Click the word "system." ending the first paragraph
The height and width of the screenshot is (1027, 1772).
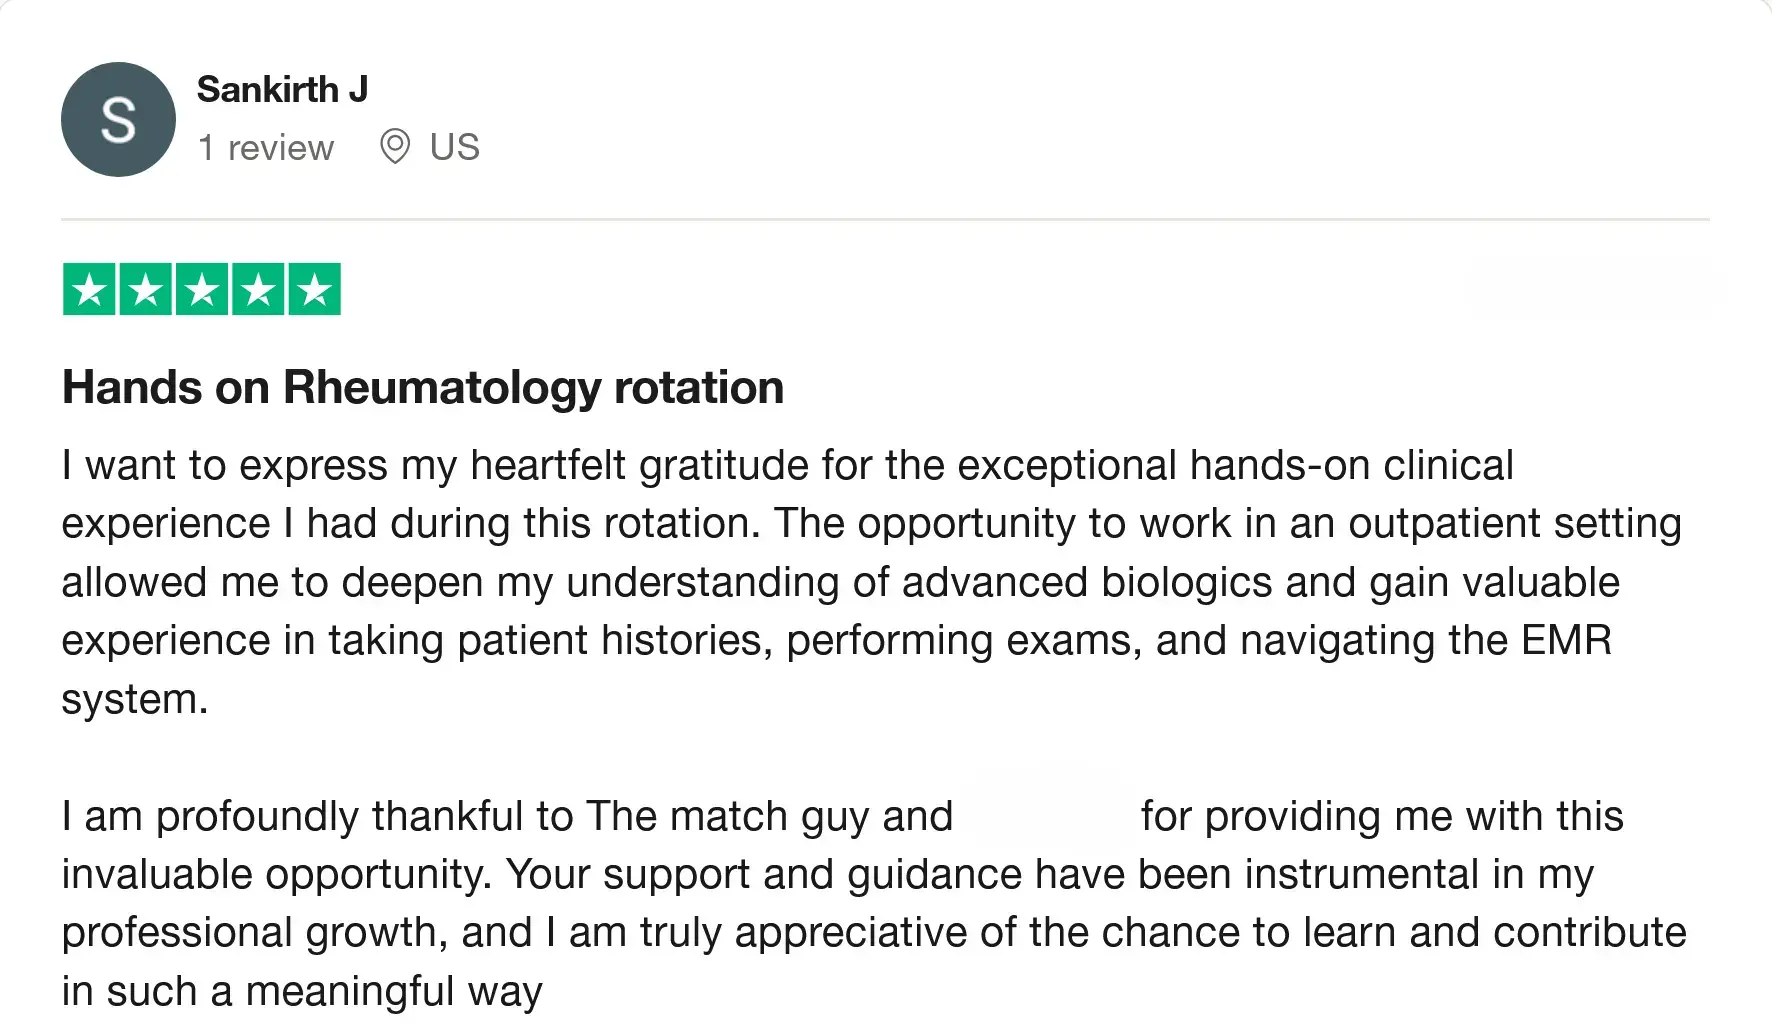point(134,699)
